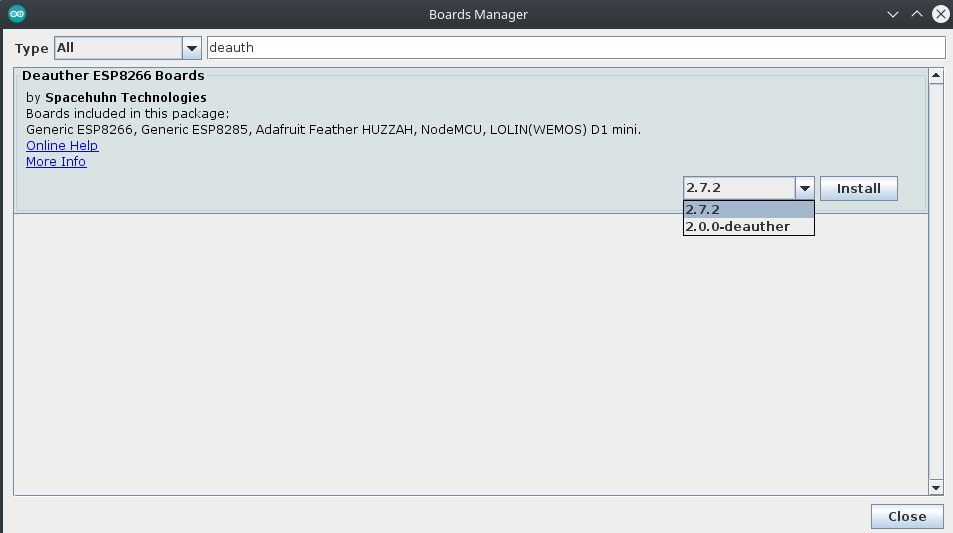Collapse the version dropdown arrow

click(805, 188)
